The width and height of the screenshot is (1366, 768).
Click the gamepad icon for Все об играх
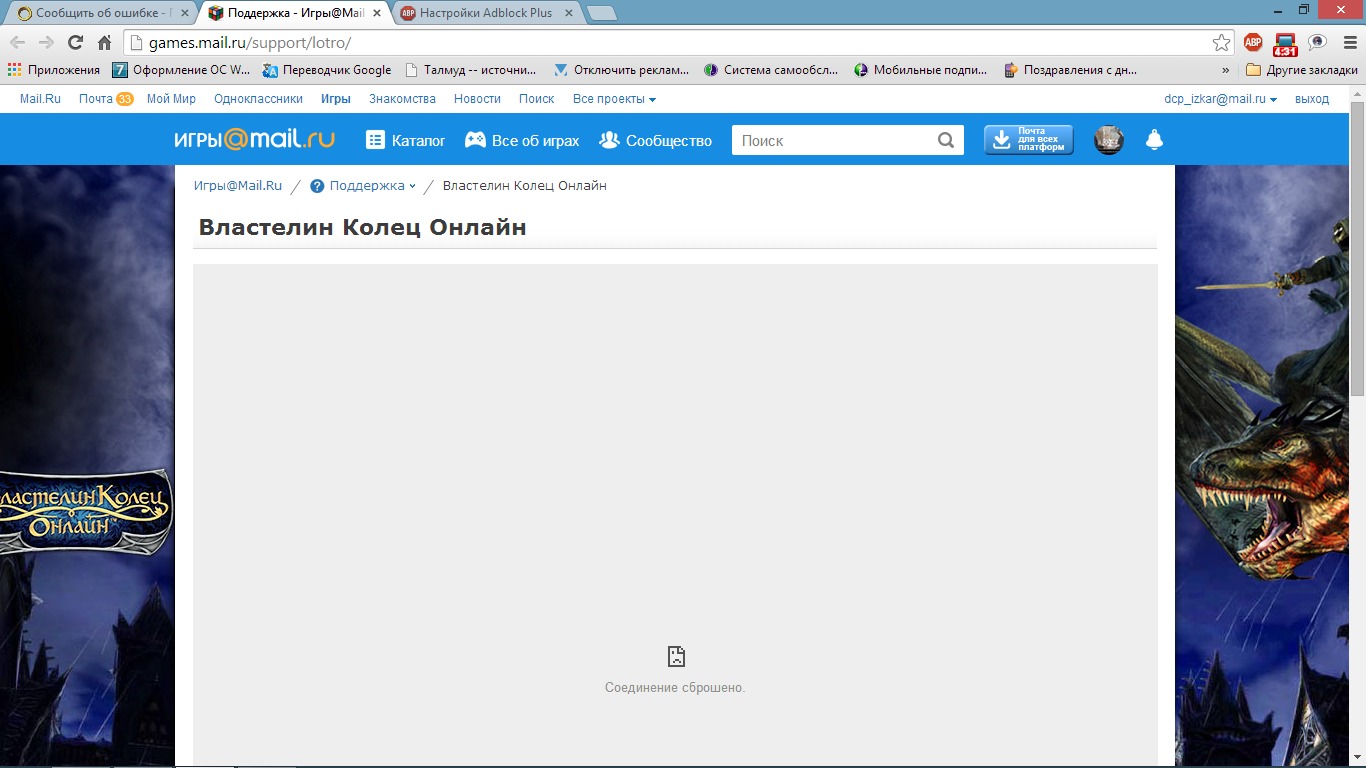coord(475,140)
